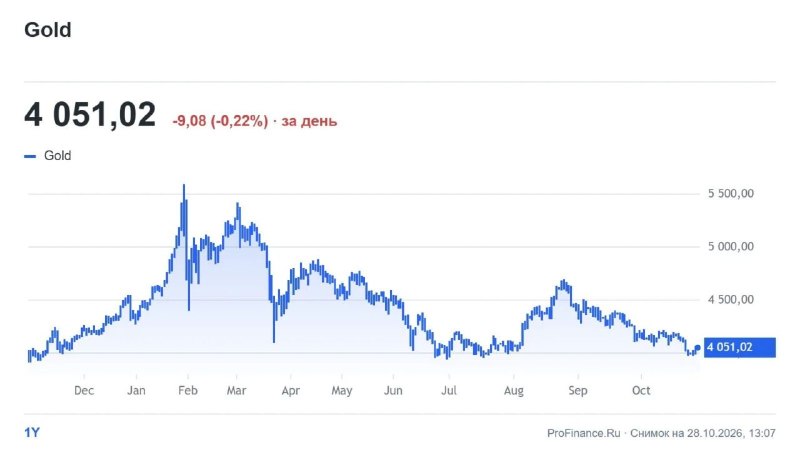Click the Feb label on time axis

pyautogui.click(x=188, y=390)
